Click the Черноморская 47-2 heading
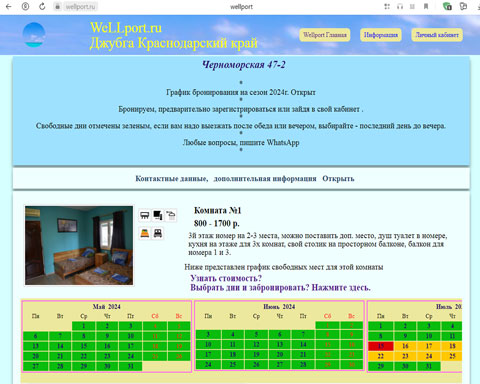480x384 pixels. 244,64
